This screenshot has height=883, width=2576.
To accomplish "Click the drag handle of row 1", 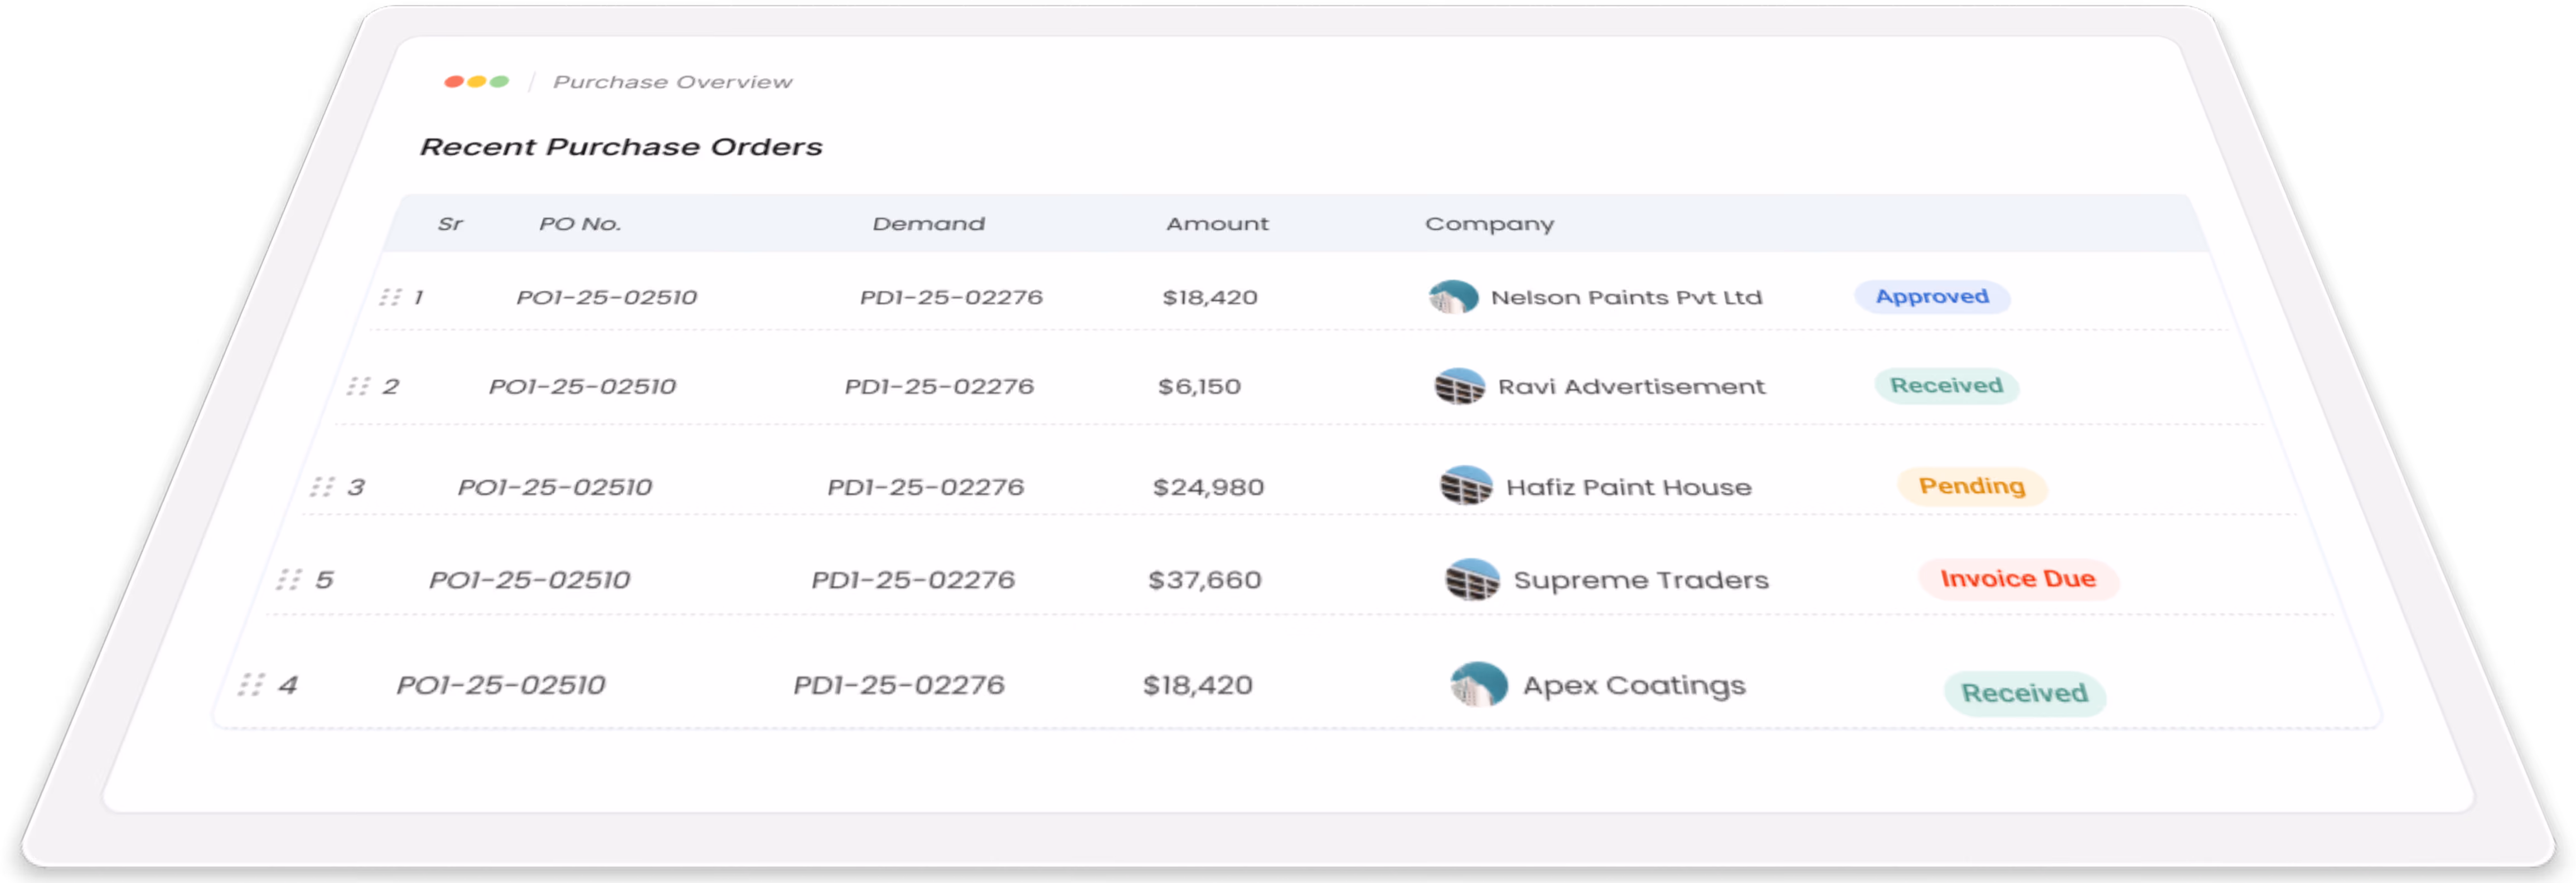I will (390, 297).
